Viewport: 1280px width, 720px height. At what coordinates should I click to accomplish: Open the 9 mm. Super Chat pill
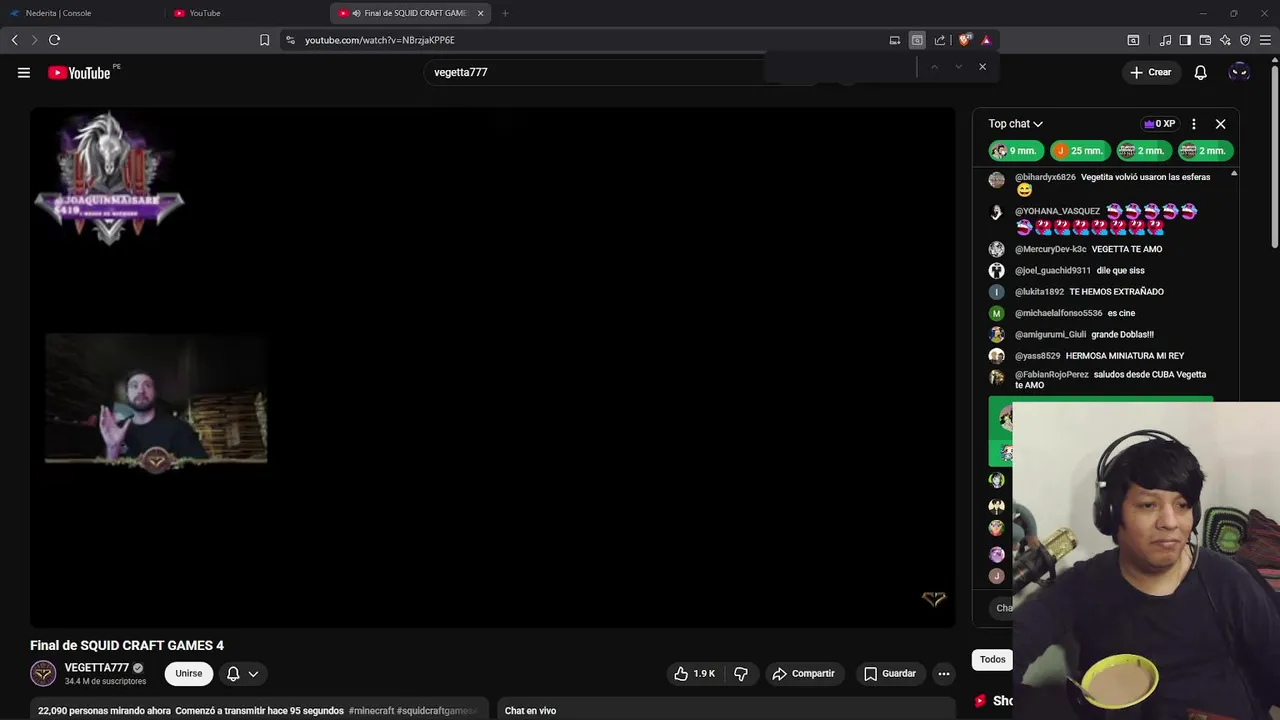pos(1015,151)
